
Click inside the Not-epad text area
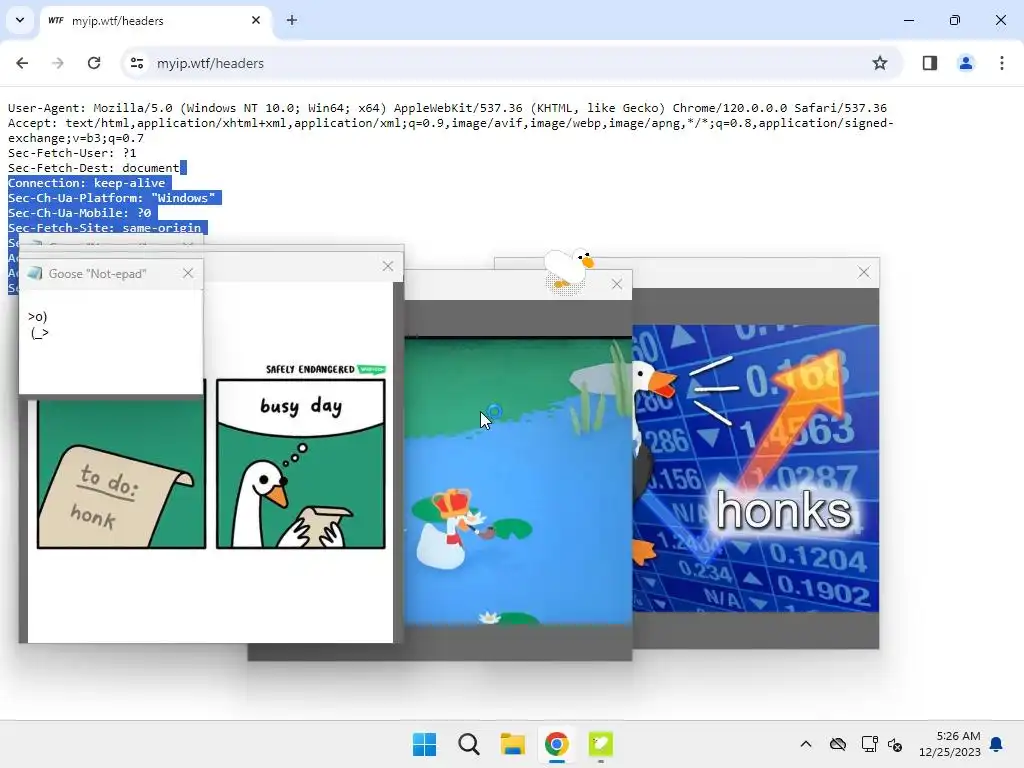[110, 341]
